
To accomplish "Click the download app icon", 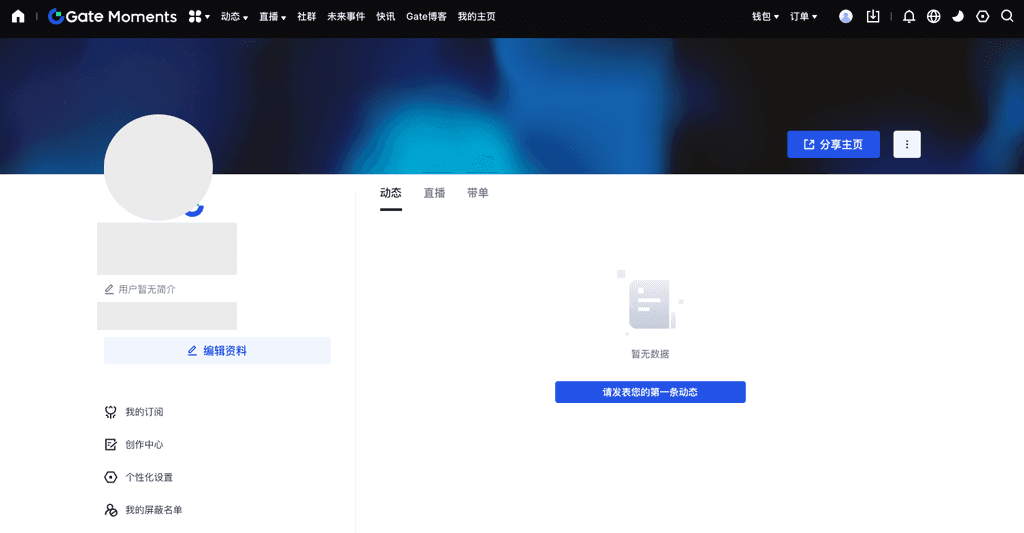I will (x=873, y=17).
